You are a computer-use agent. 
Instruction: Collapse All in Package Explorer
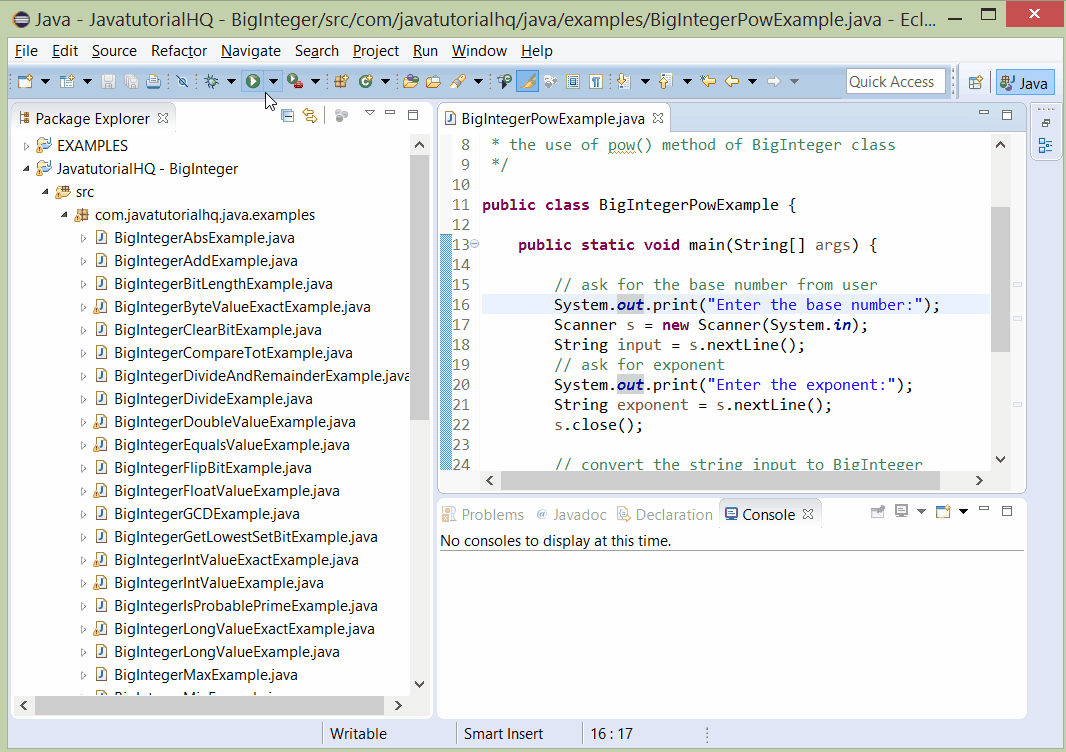(288, 115)
